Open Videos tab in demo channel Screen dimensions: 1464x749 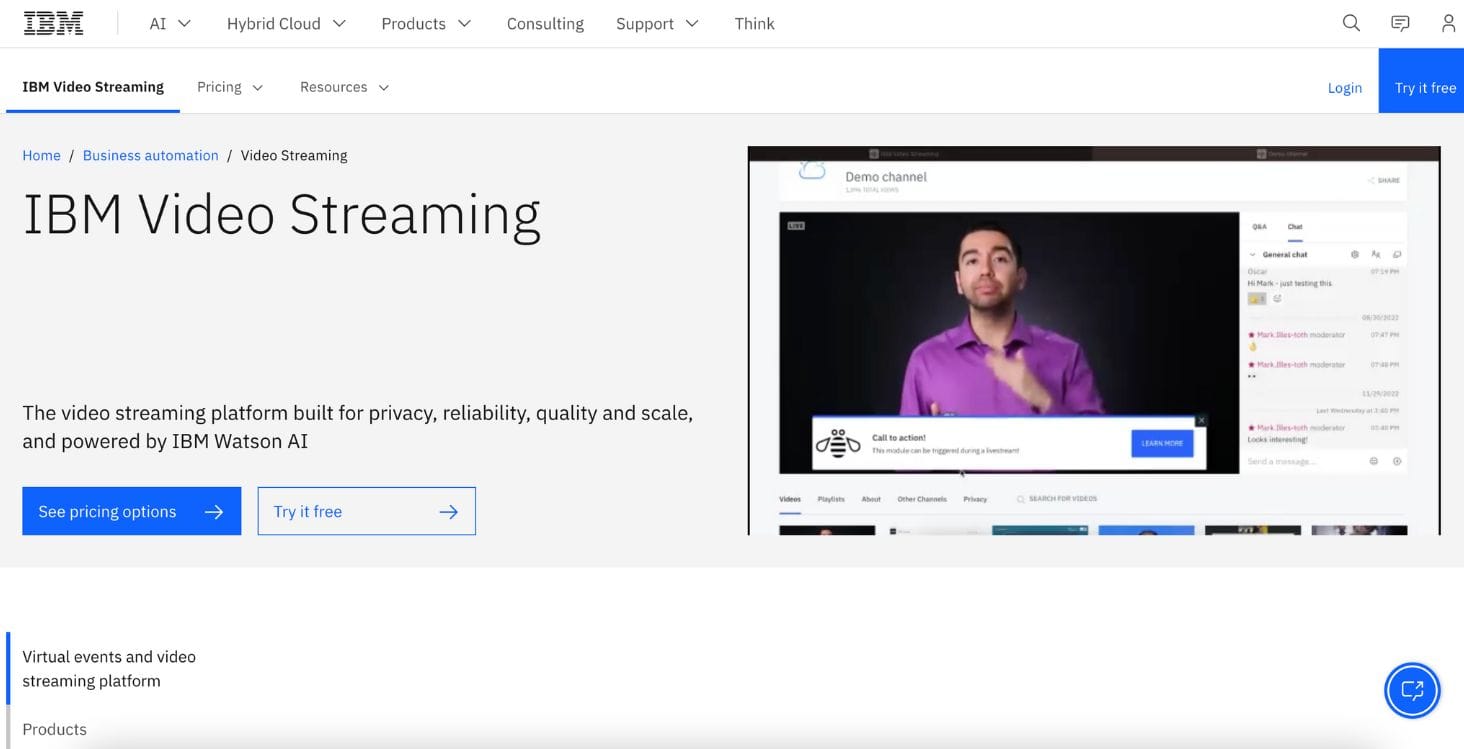pyautogui.click(x=790, y=499)
